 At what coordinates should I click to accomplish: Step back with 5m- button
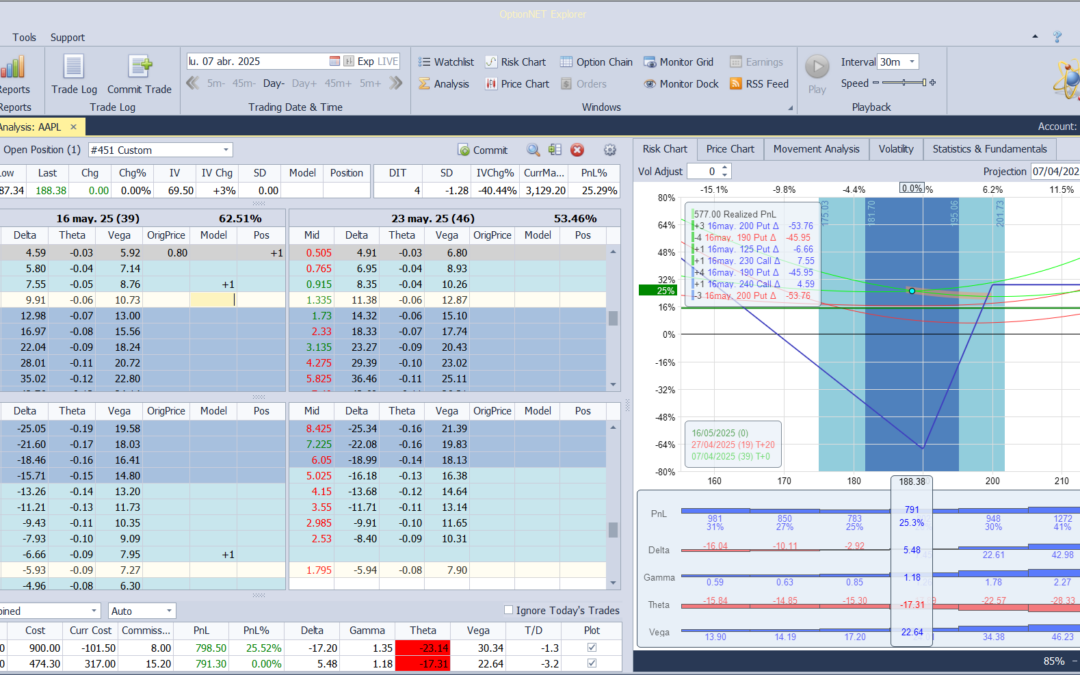216,83
